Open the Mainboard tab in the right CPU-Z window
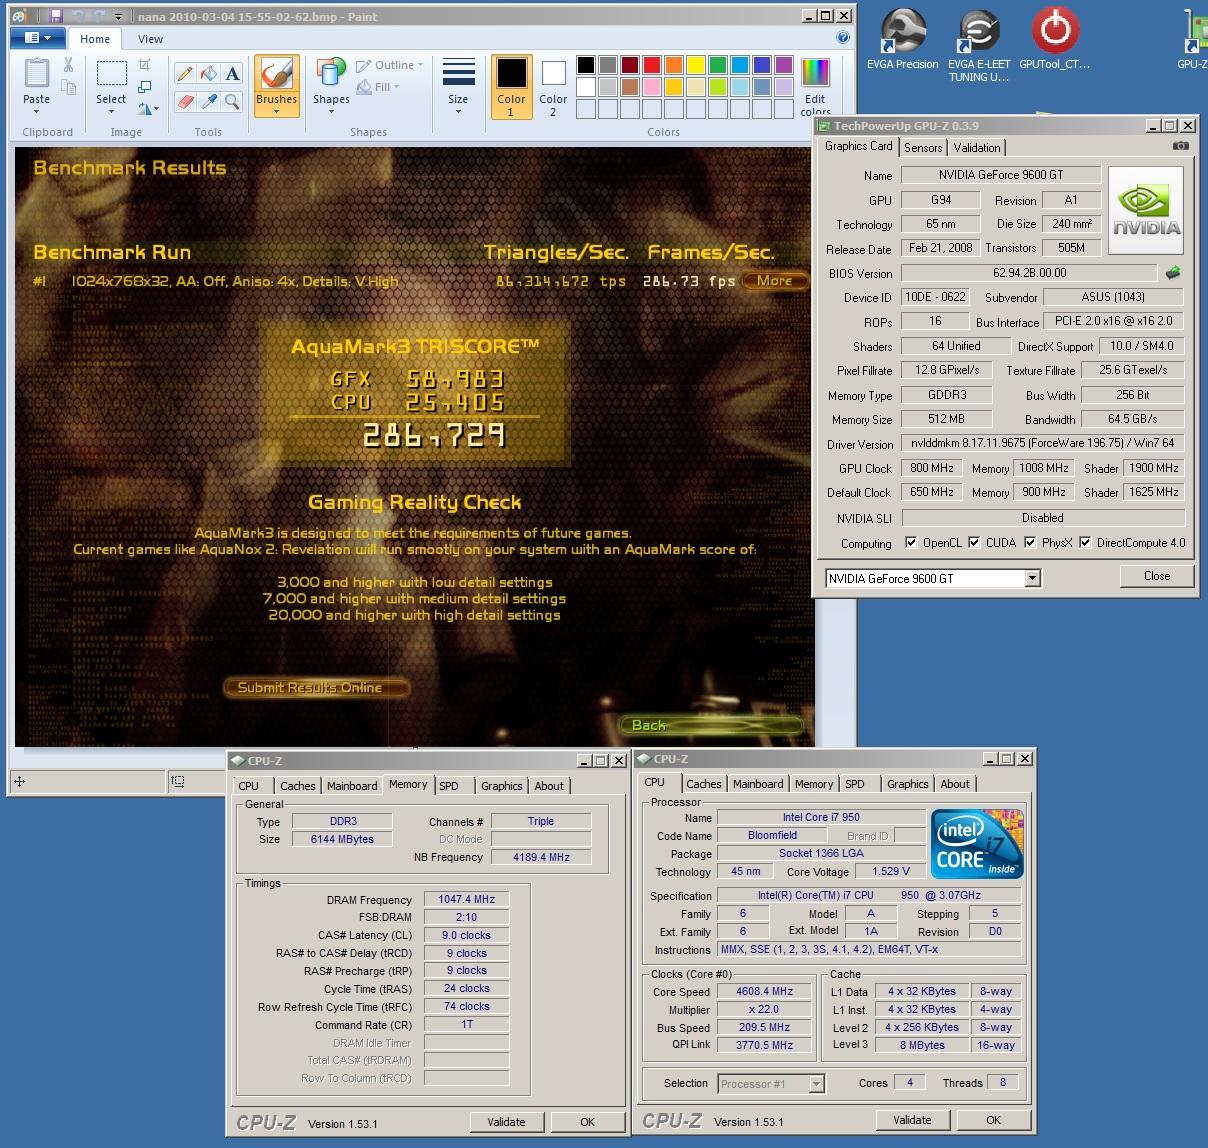1208x1148 pixels. tap(758, 784)
